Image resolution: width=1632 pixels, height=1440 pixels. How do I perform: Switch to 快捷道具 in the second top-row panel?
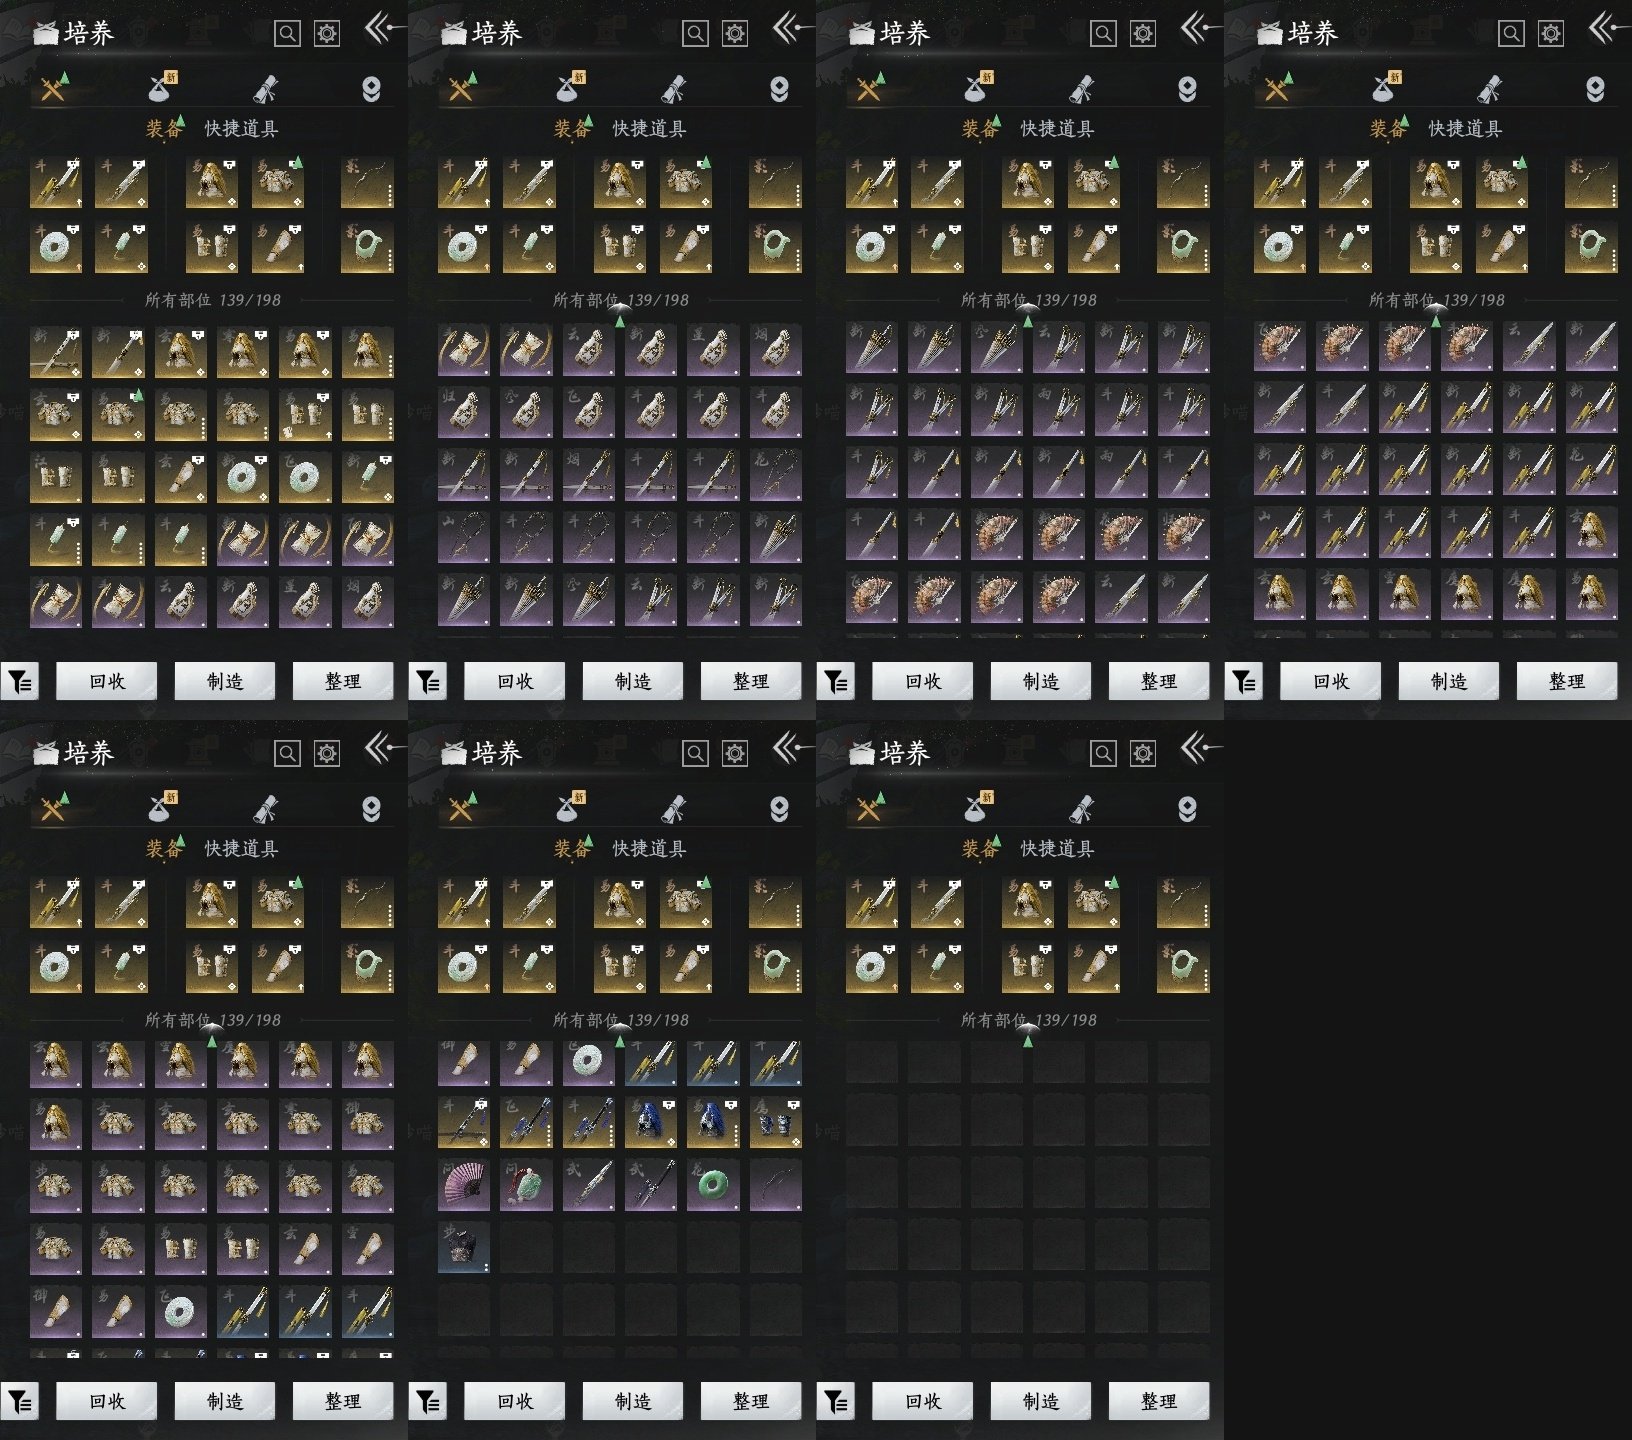click(x=649, y=128)
